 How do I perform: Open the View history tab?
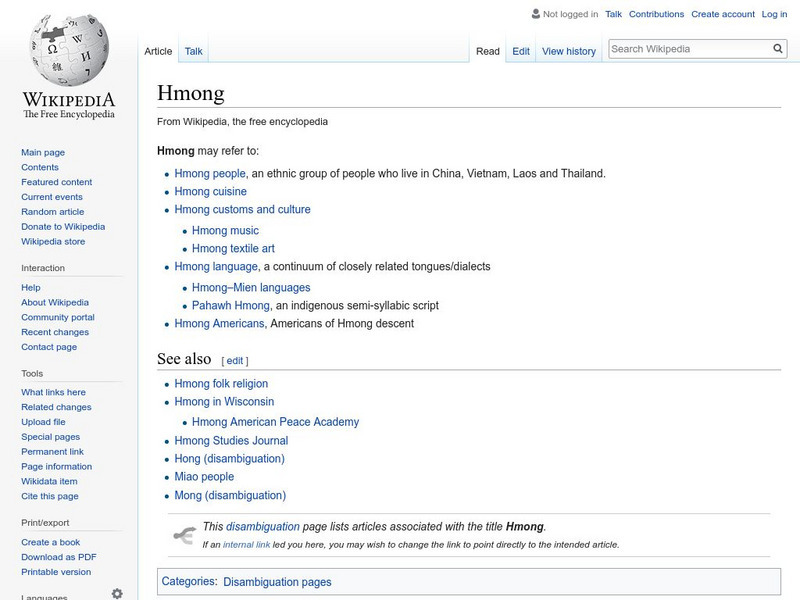(569, 51)
